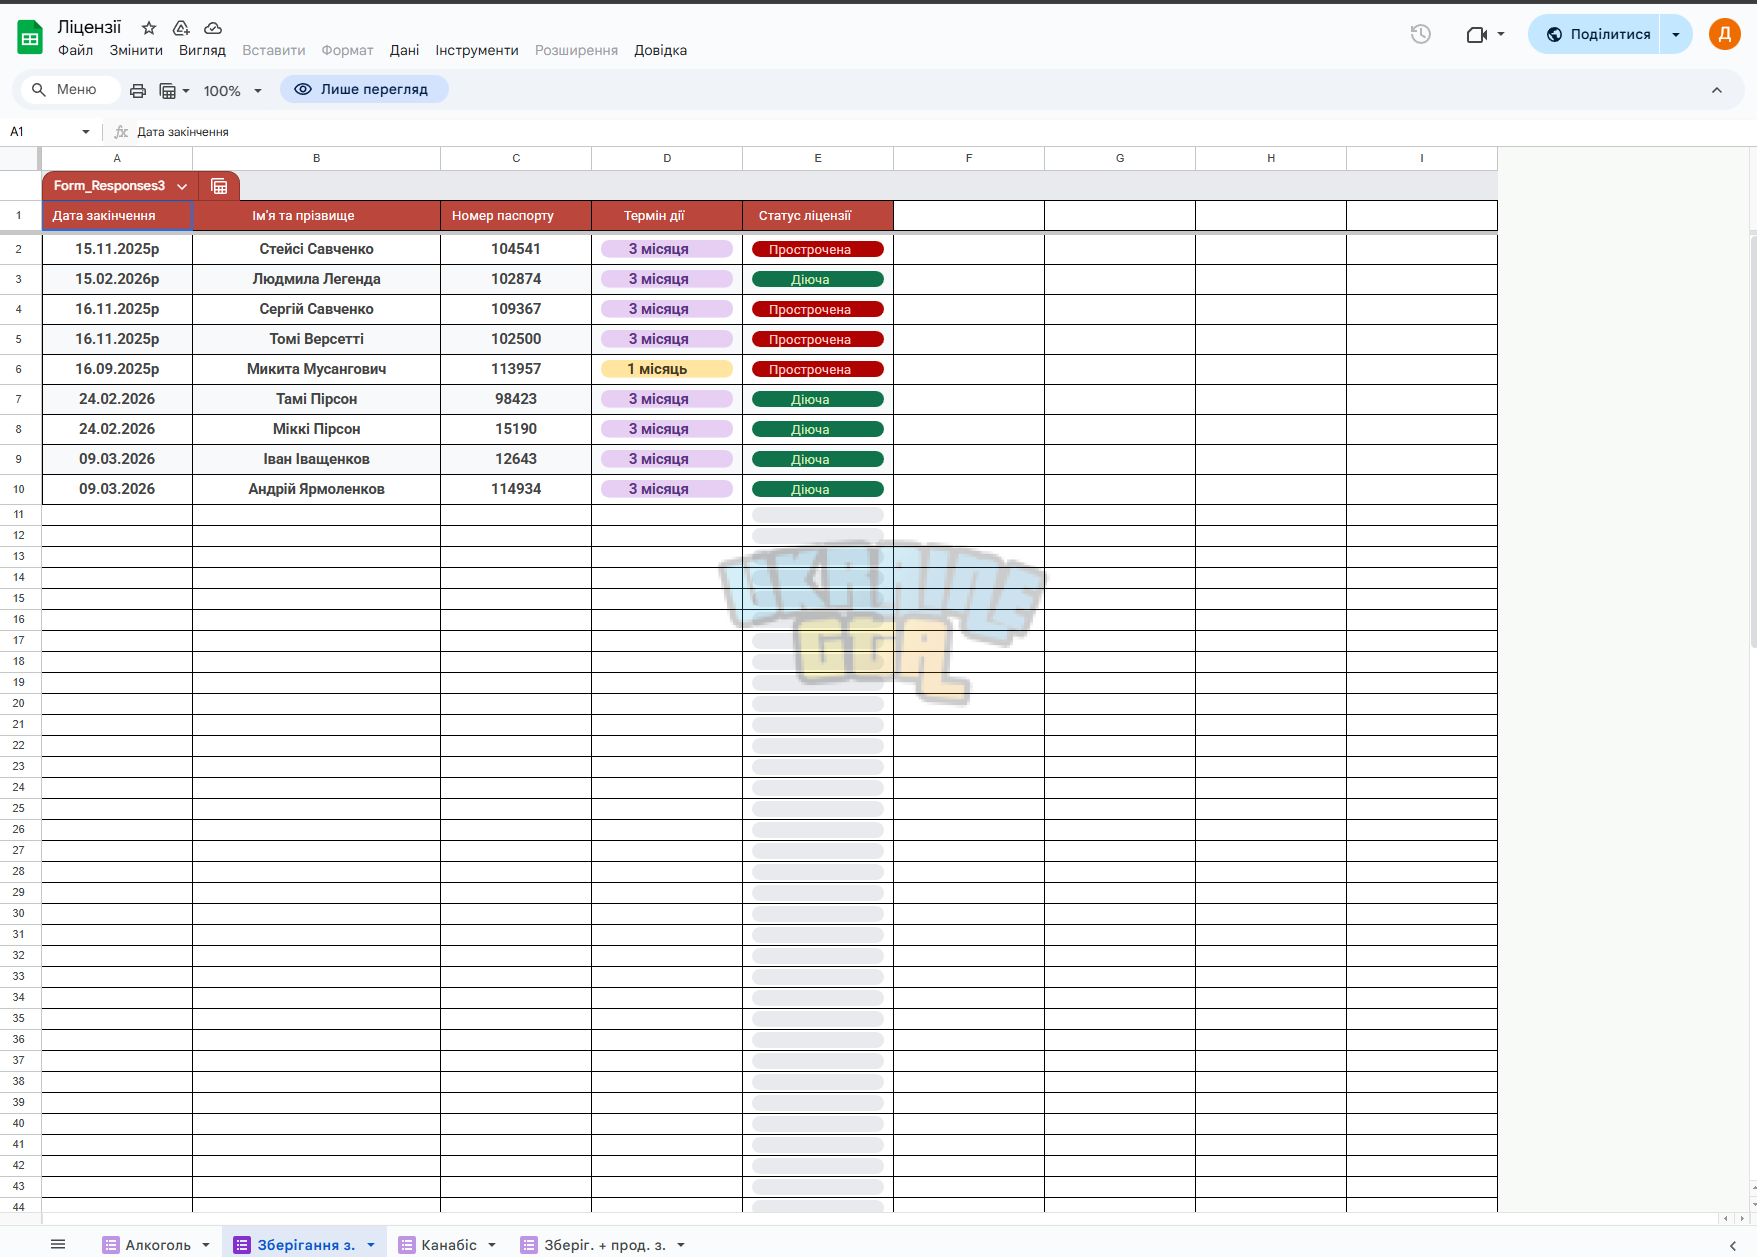
Task: Open the Алкоголь sheet tab menu arrow
Action: (206, 1245)
